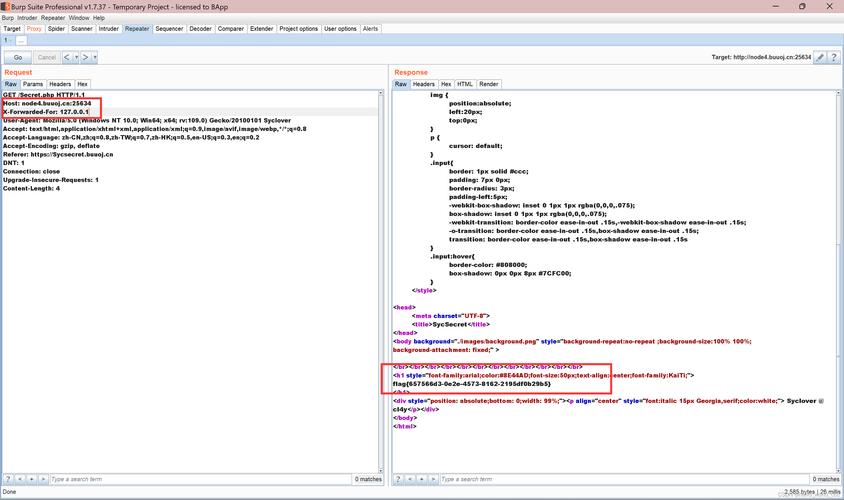Switch to the Spider tab
The image size is (844, 500).
click(56, 29)
